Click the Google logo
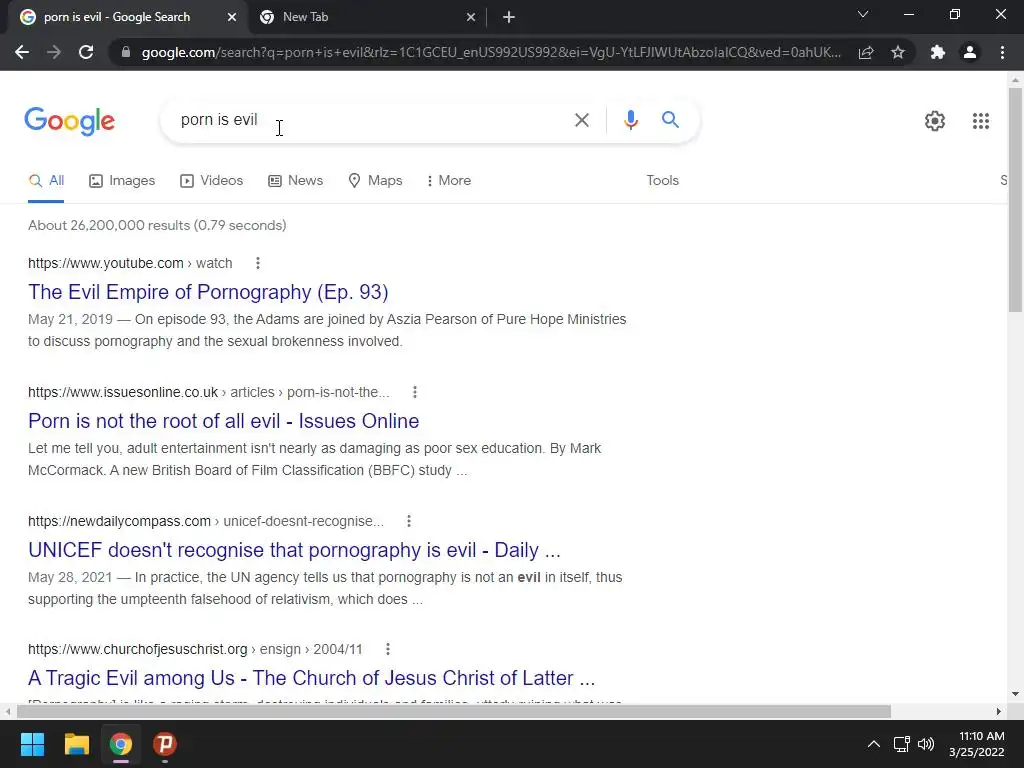 69,121
